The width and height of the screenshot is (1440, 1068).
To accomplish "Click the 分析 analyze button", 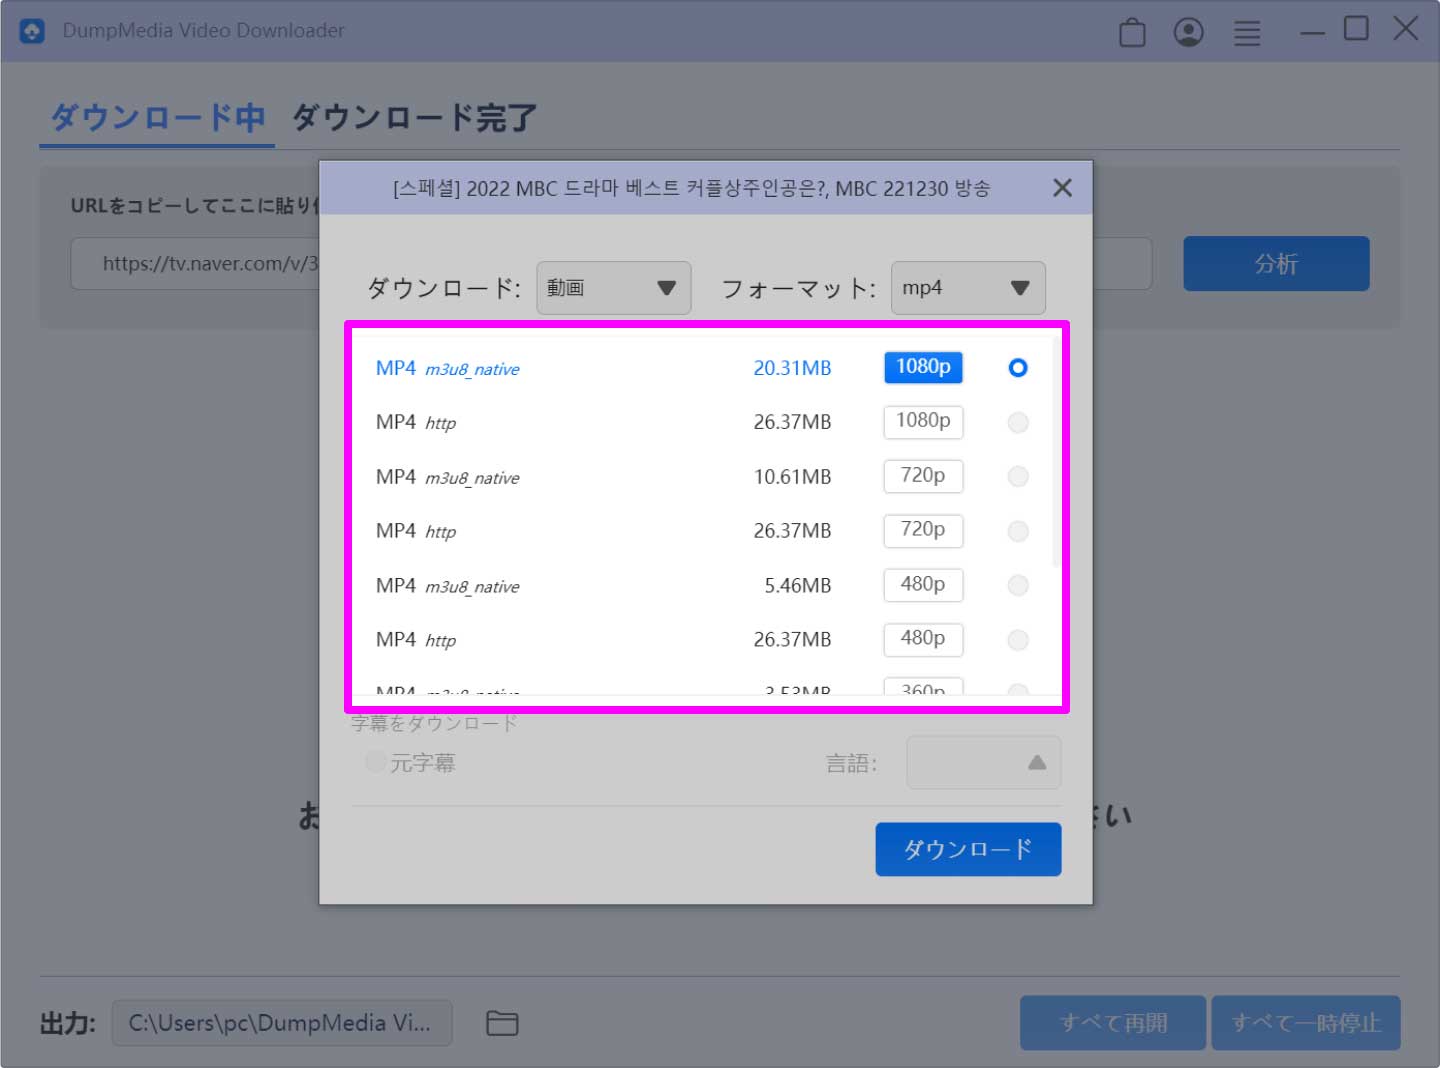I will (1276, 264).
